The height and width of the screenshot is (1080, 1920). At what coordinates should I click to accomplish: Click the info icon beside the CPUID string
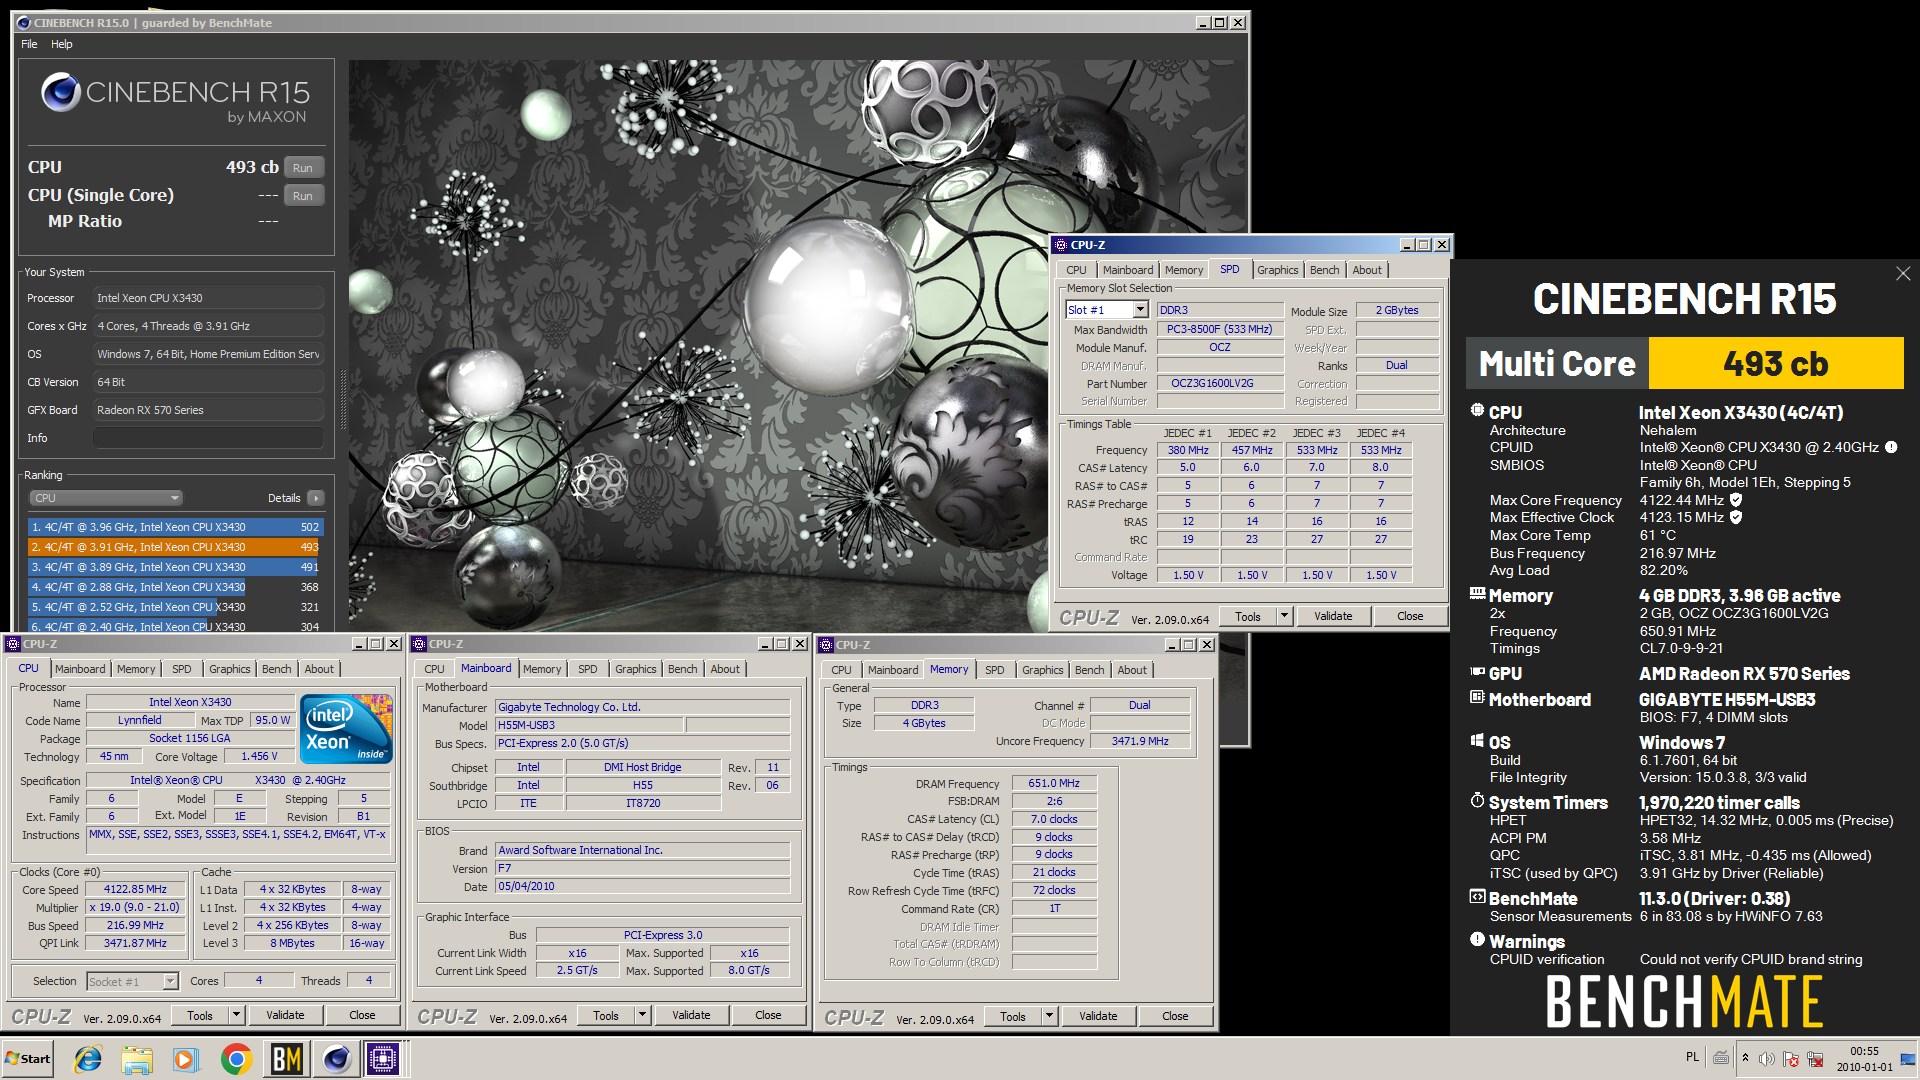[x=1891, y=447]
